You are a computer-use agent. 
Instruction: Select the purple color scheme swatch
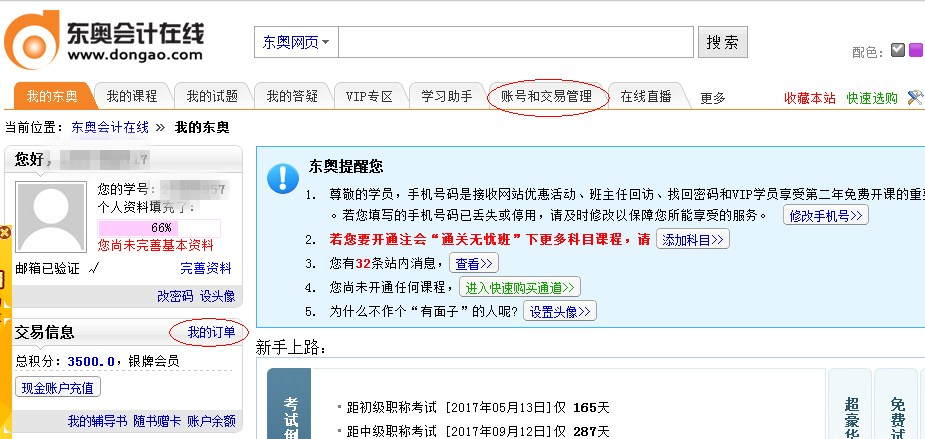point(915,50)
